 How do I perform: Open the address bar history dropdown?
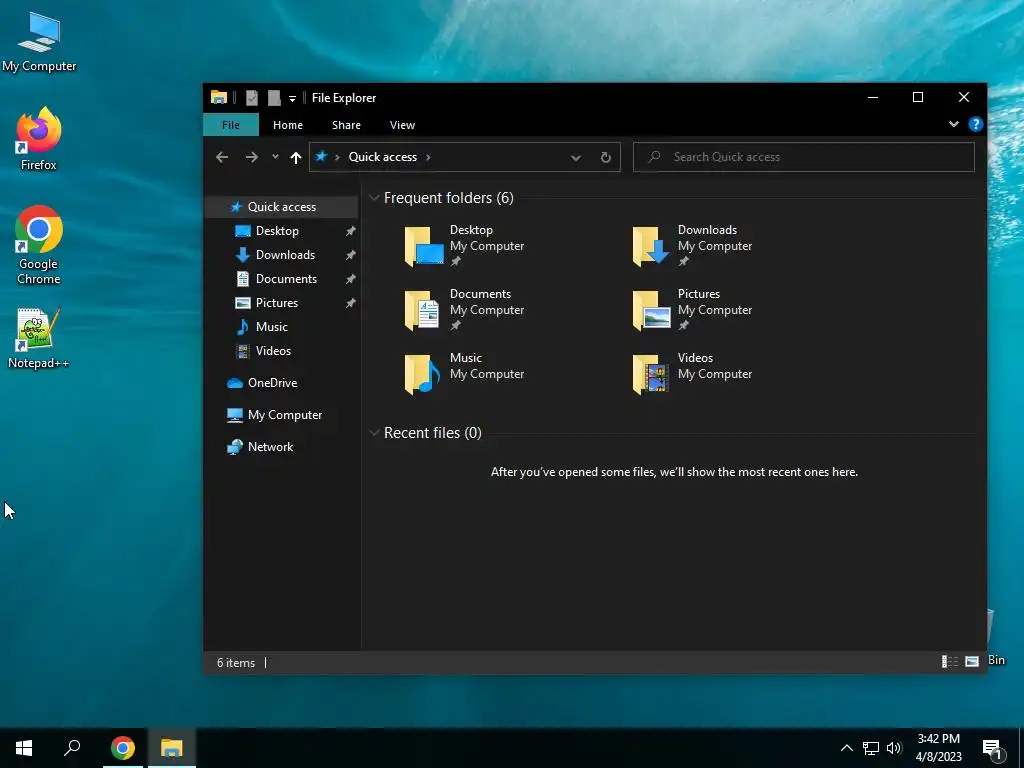[x=575, y=157]
